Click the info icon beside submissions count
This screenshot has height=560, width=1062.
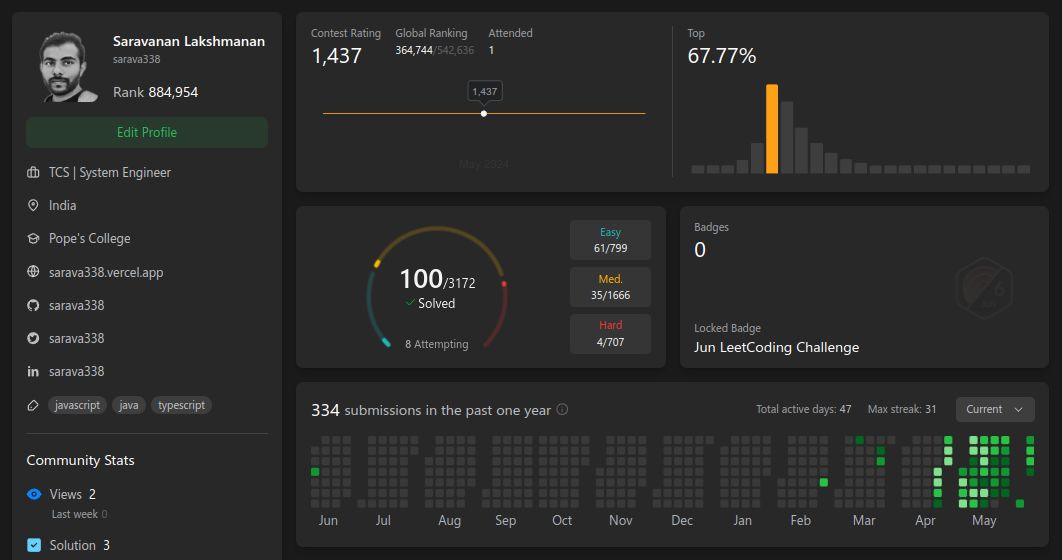tap(562, 410)
